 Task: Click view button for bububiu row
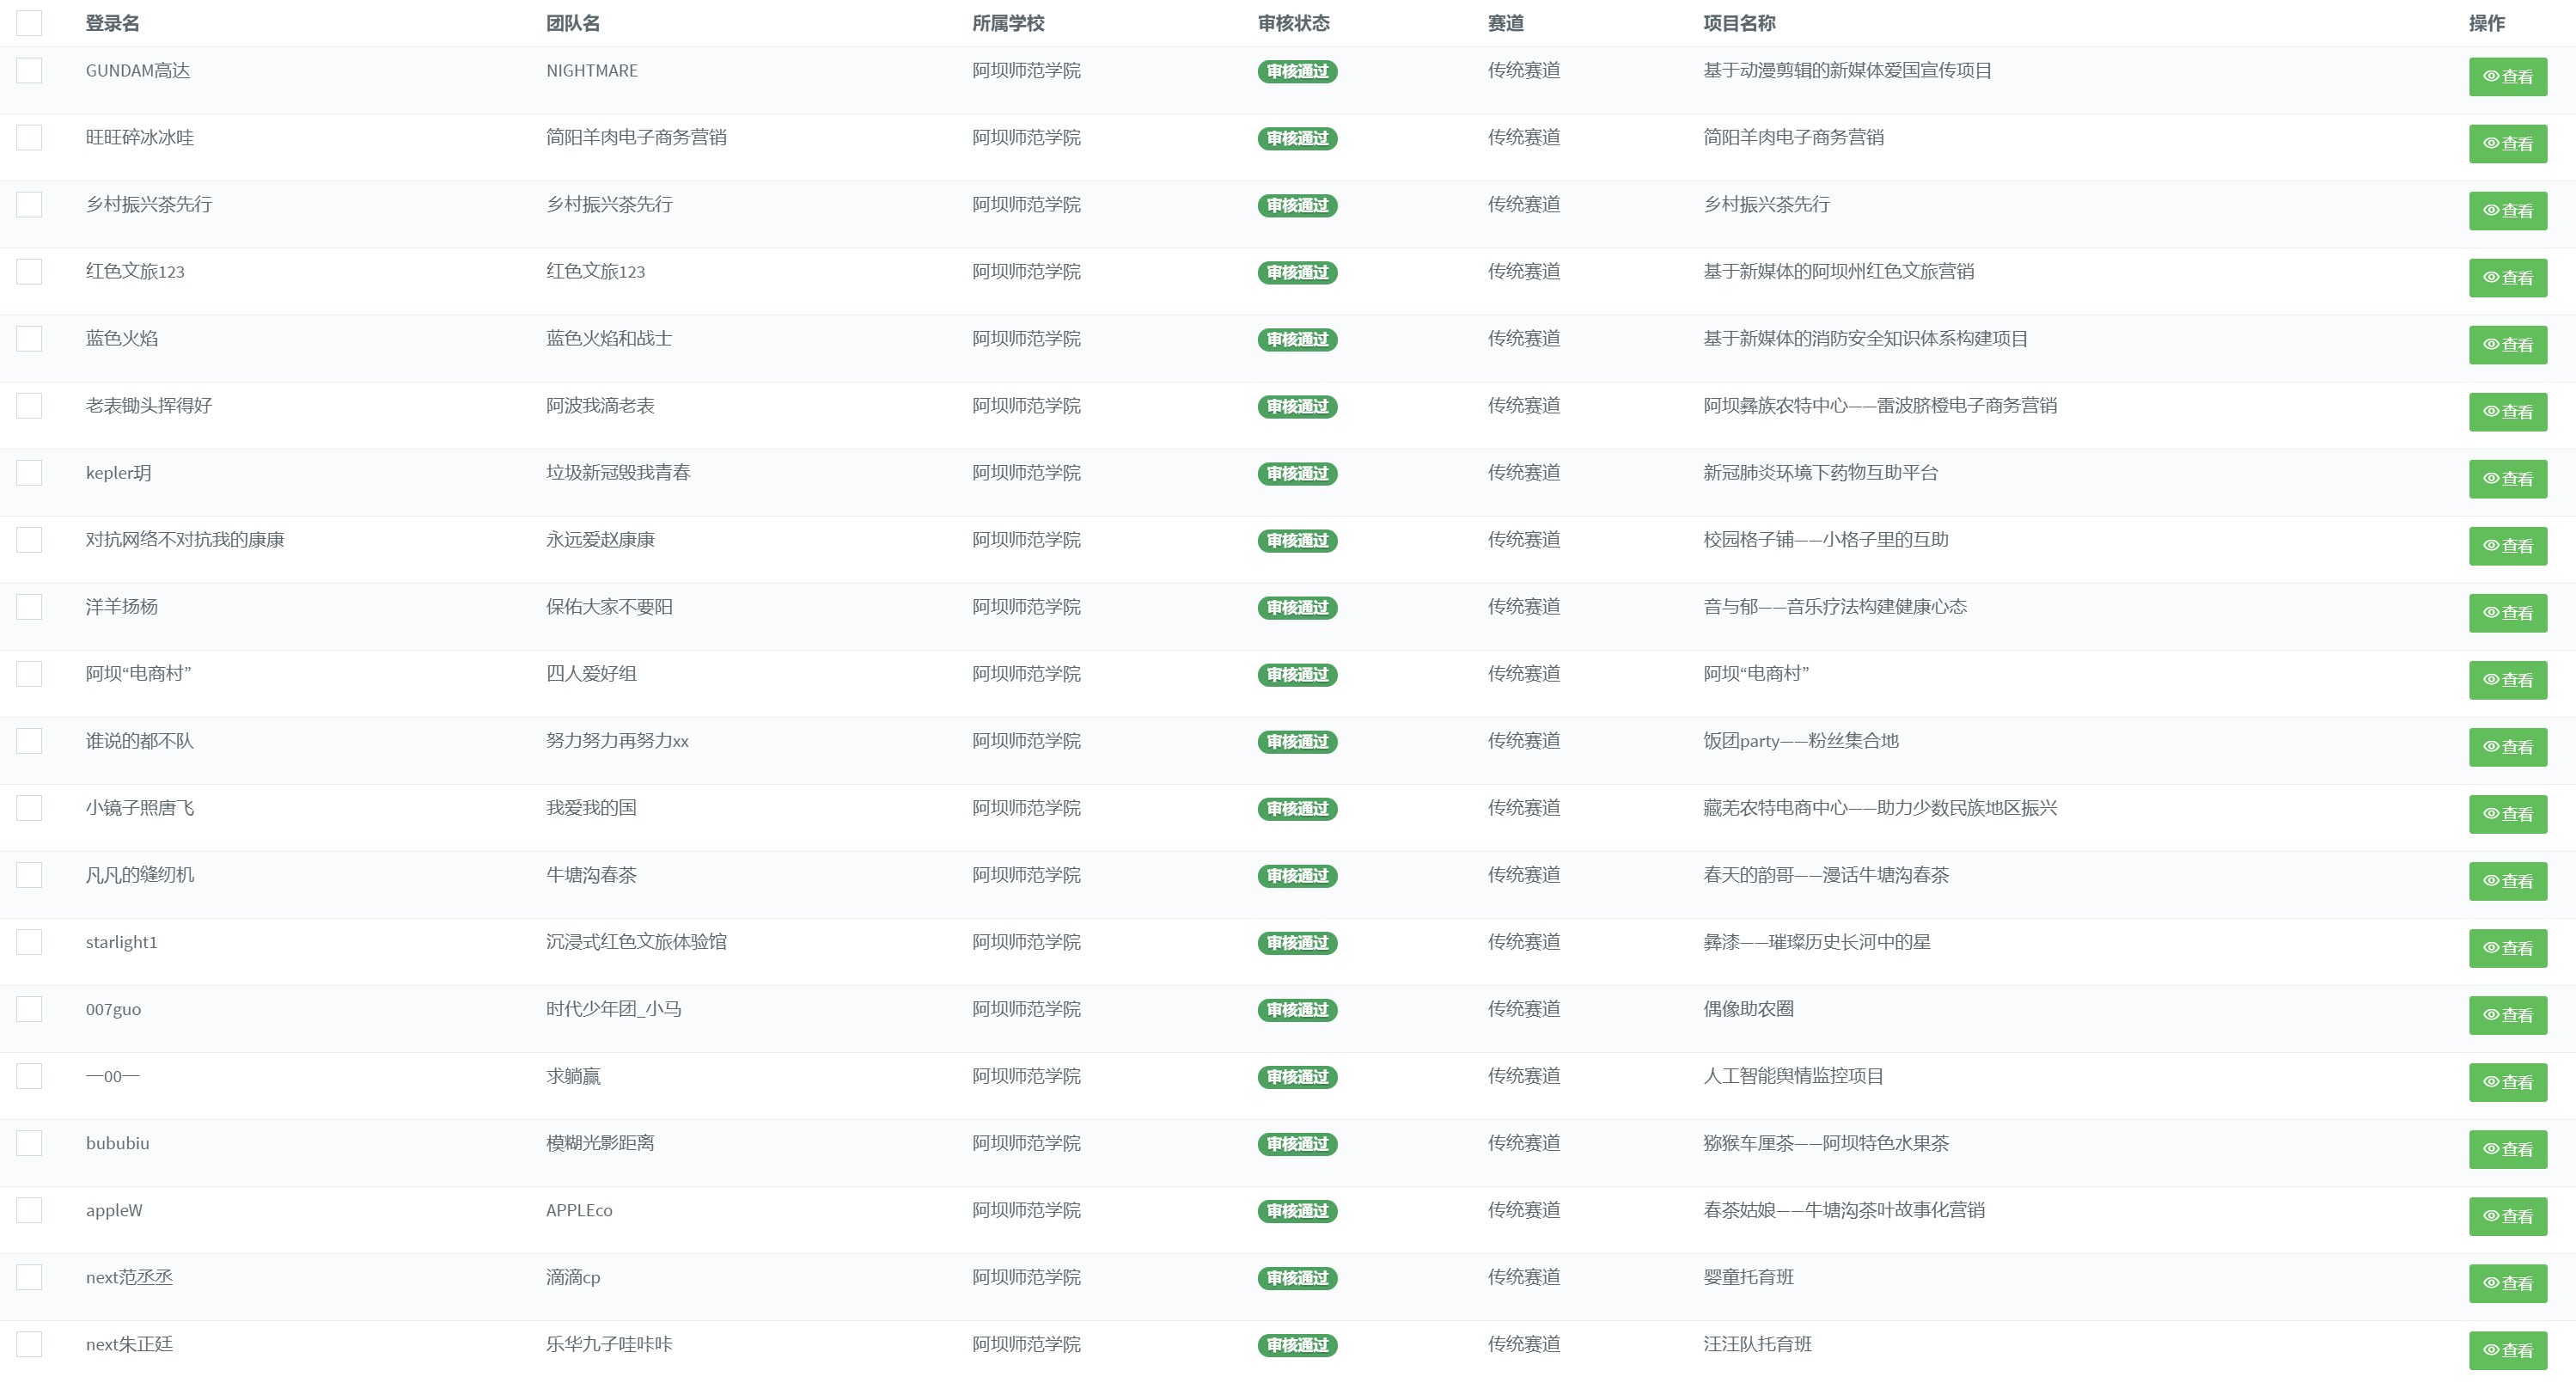pos(2507,1149)
